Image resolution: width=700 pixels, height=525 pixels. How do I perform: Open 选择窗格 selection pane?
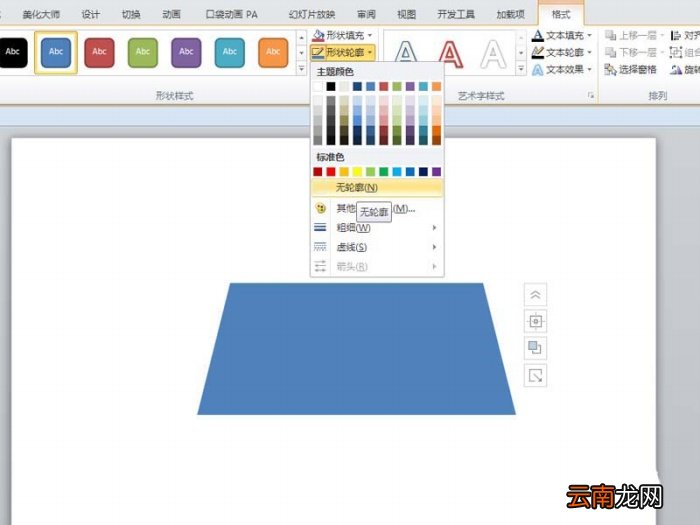630,70
